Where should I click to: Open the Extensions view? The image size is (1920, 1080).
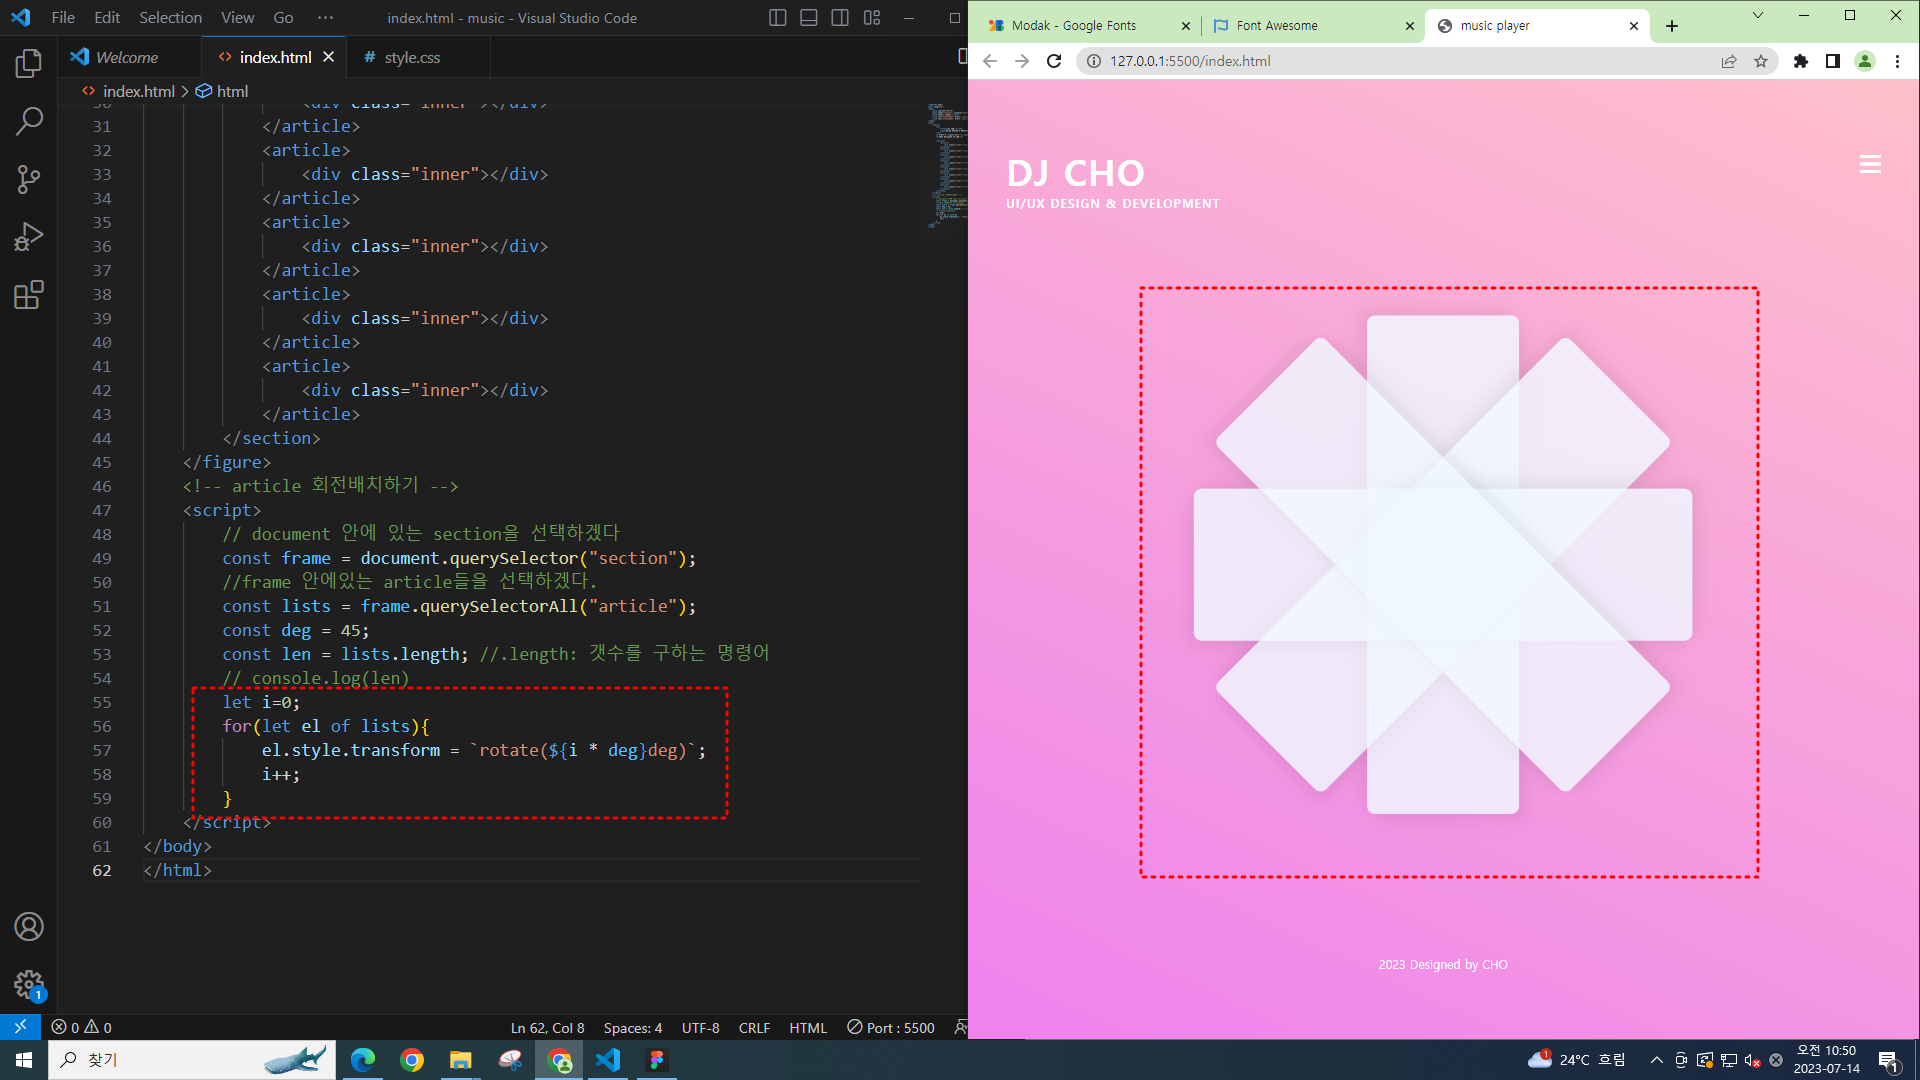pyautogui.click(x=29, y=295)
